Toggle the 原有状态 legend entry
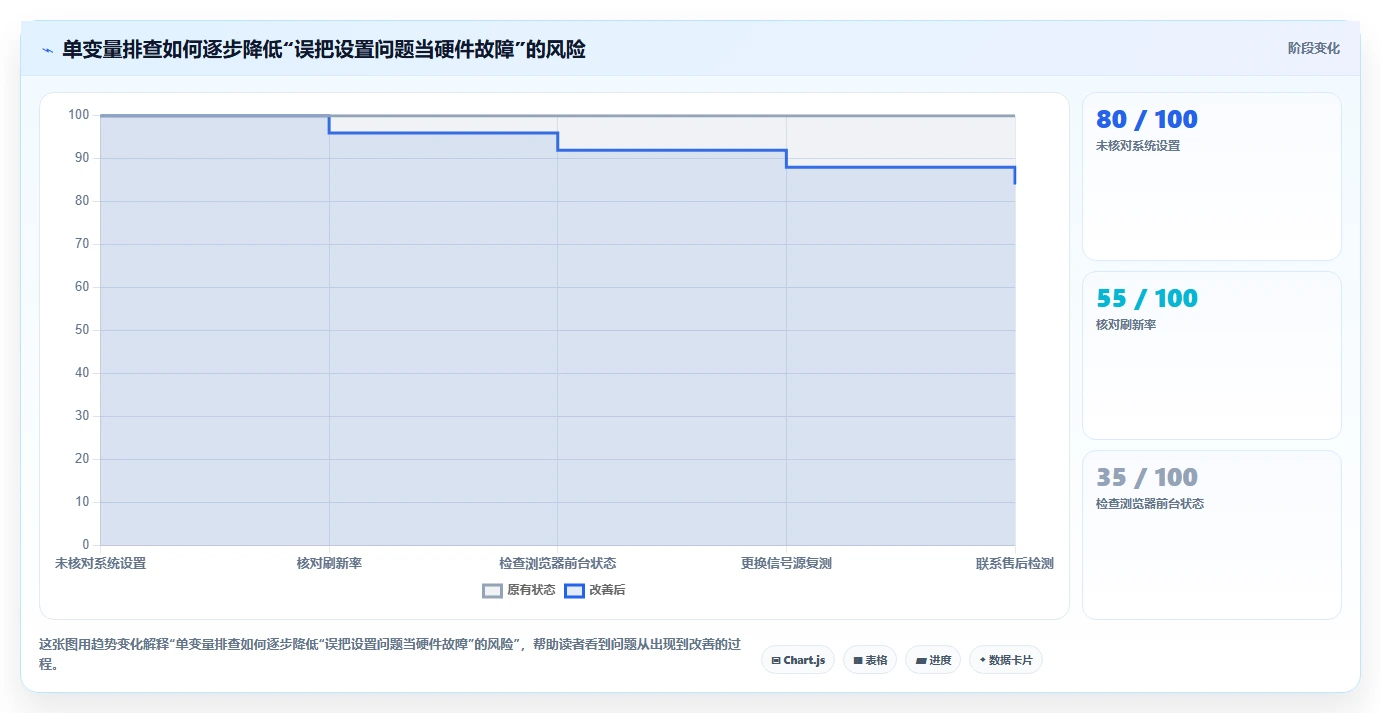This screenshot has width=1381, height=713. point(518,590)
